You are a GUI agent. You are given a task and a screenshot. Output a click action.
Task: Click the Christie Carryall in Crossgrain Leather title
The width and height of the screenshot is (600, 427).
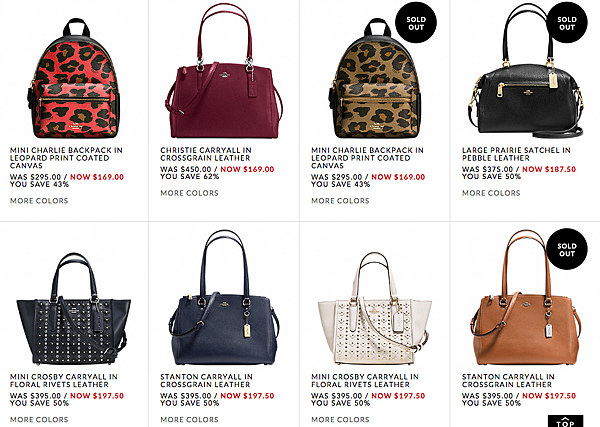(206, 154)
